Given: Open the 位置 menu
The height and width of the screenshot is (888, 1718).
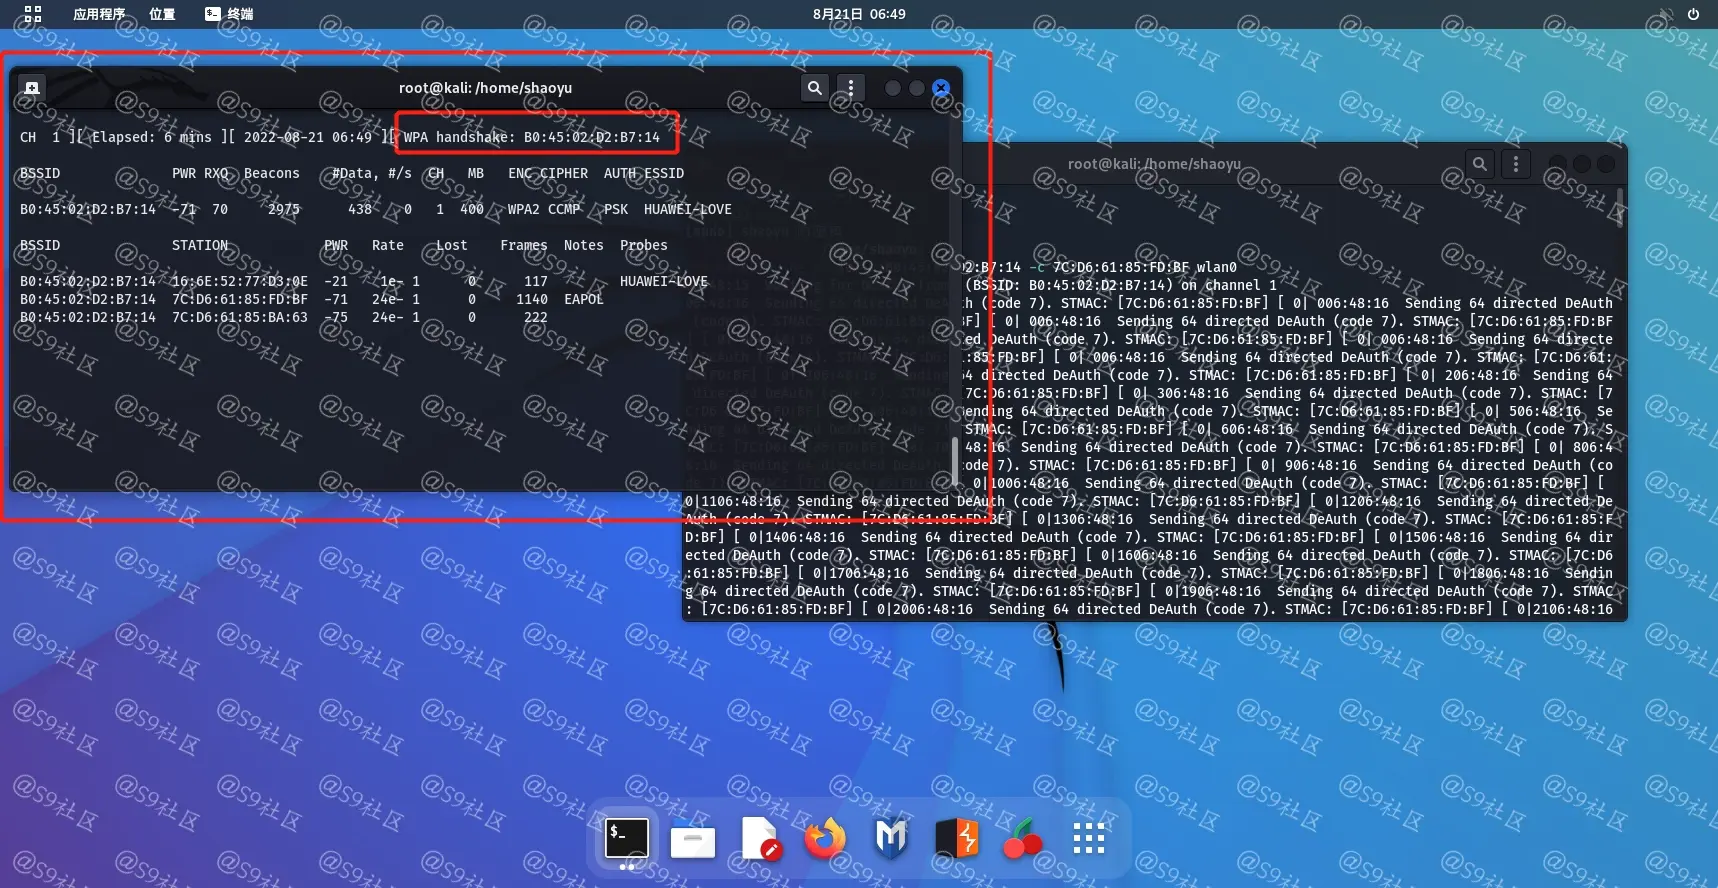Looking at the screenshot, I should click(x=162, y=14).
